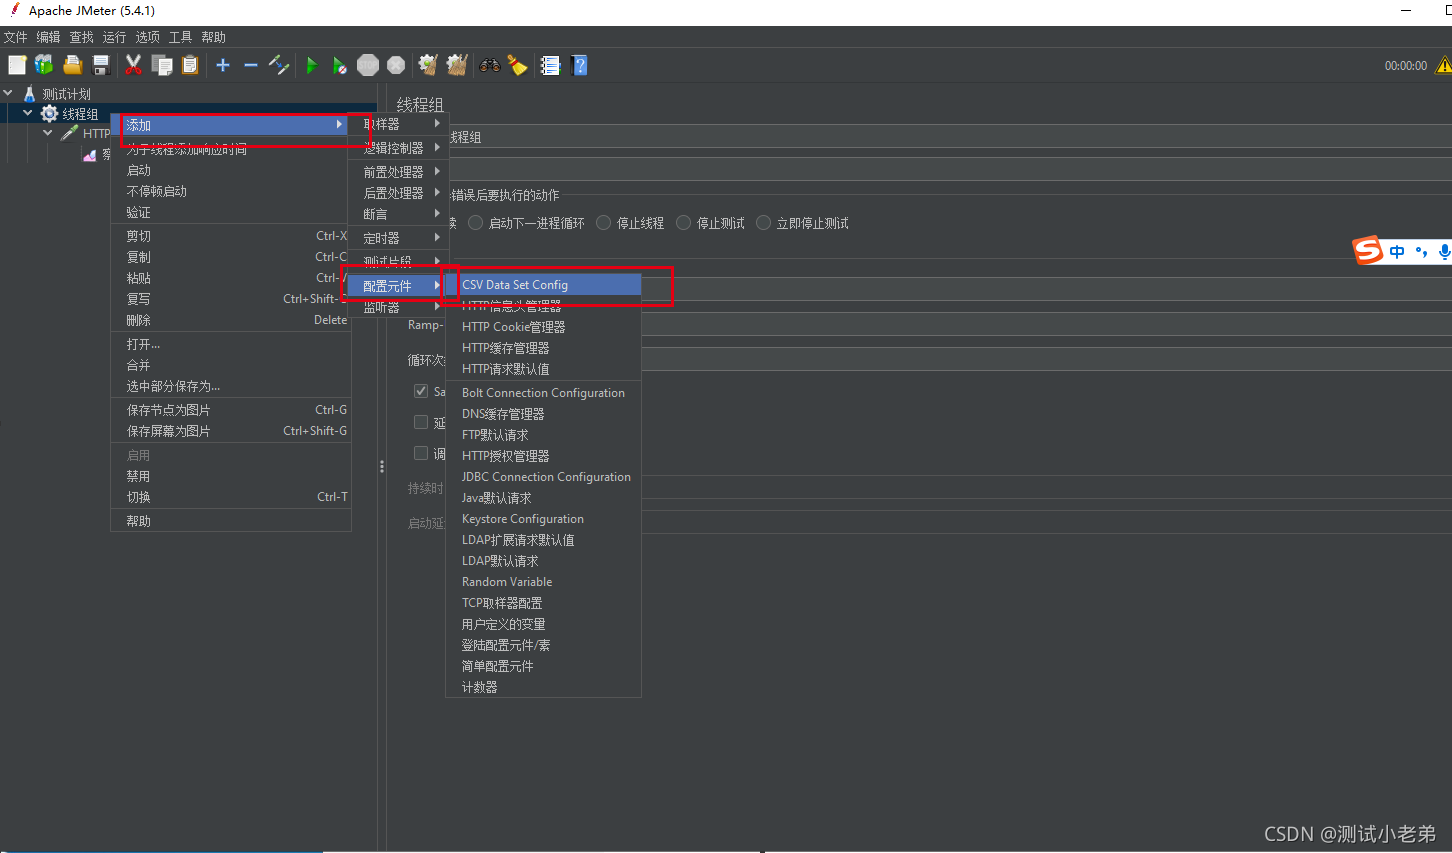Click the Cut scissors icon
The height and width of the screenshot is (853, 1452).
133,65
